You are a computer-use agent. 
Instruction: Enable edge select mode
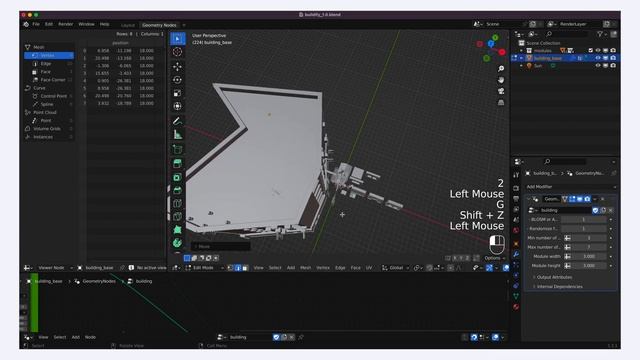238,268
